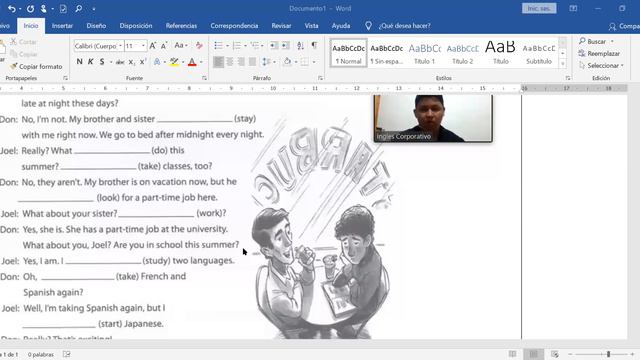Switch to print layout view
640x360 pixels.
coord(533,354)
